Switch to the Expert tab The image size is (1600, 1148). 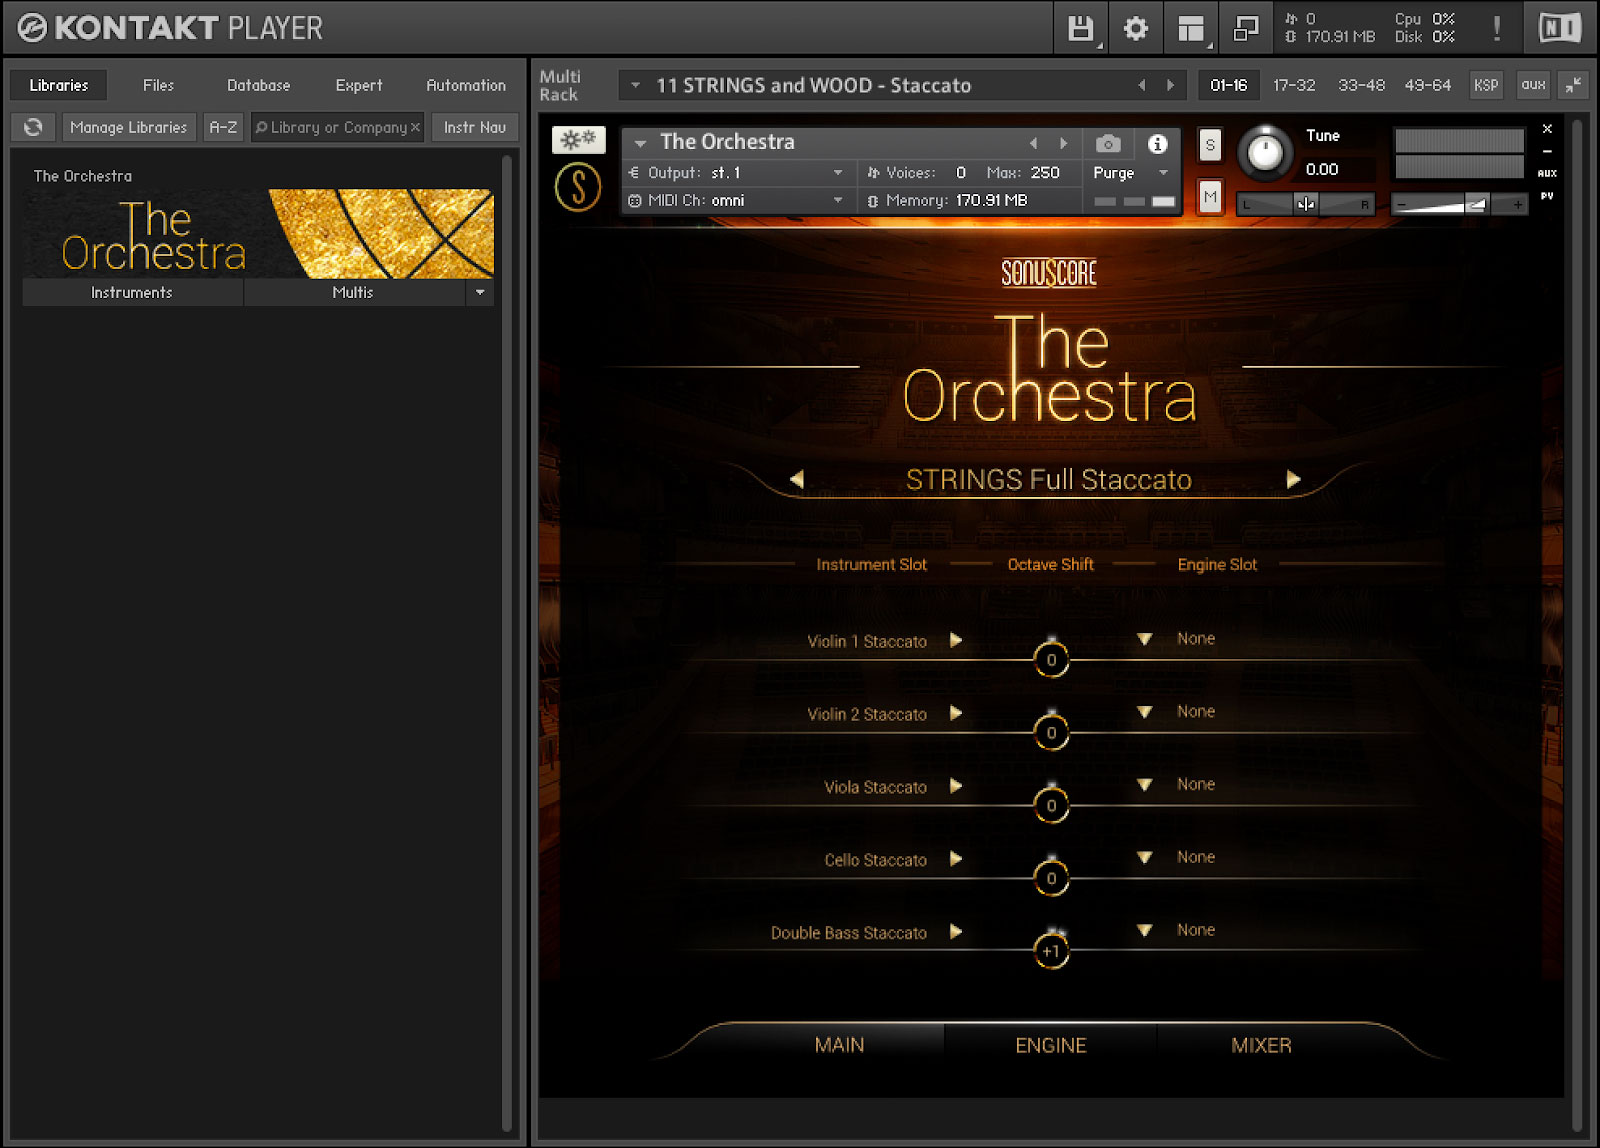click(x=359, y=85)
